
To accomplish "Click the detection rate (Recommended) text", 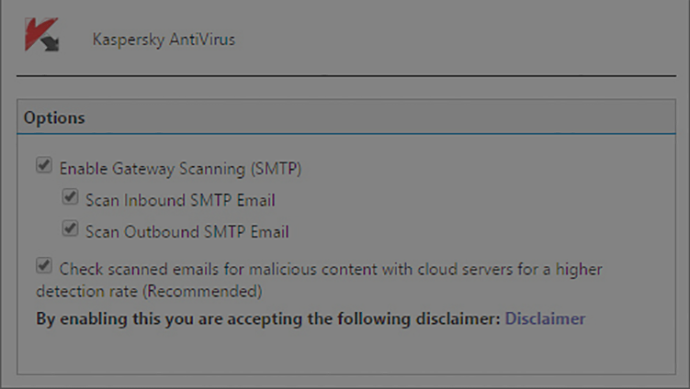I will tap(149, 291).
